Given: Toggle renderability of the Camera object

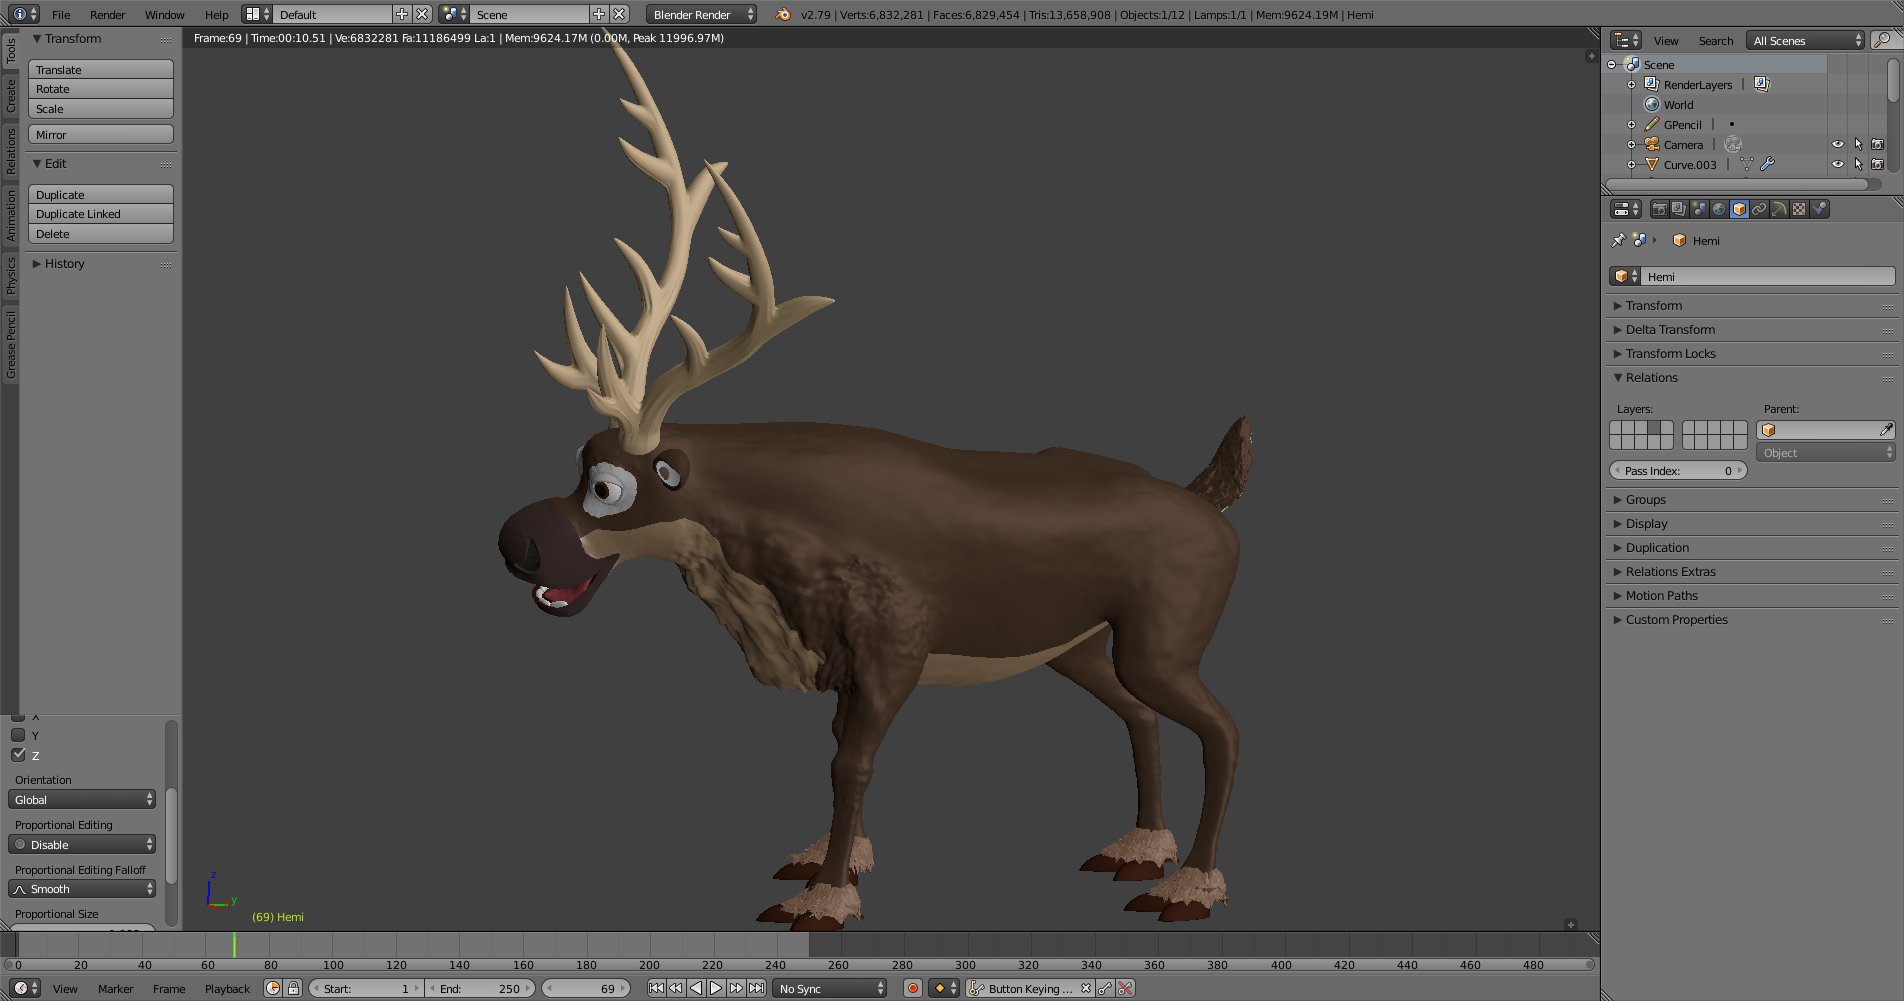Looking at the screenshot, I should click(1878, 144).
